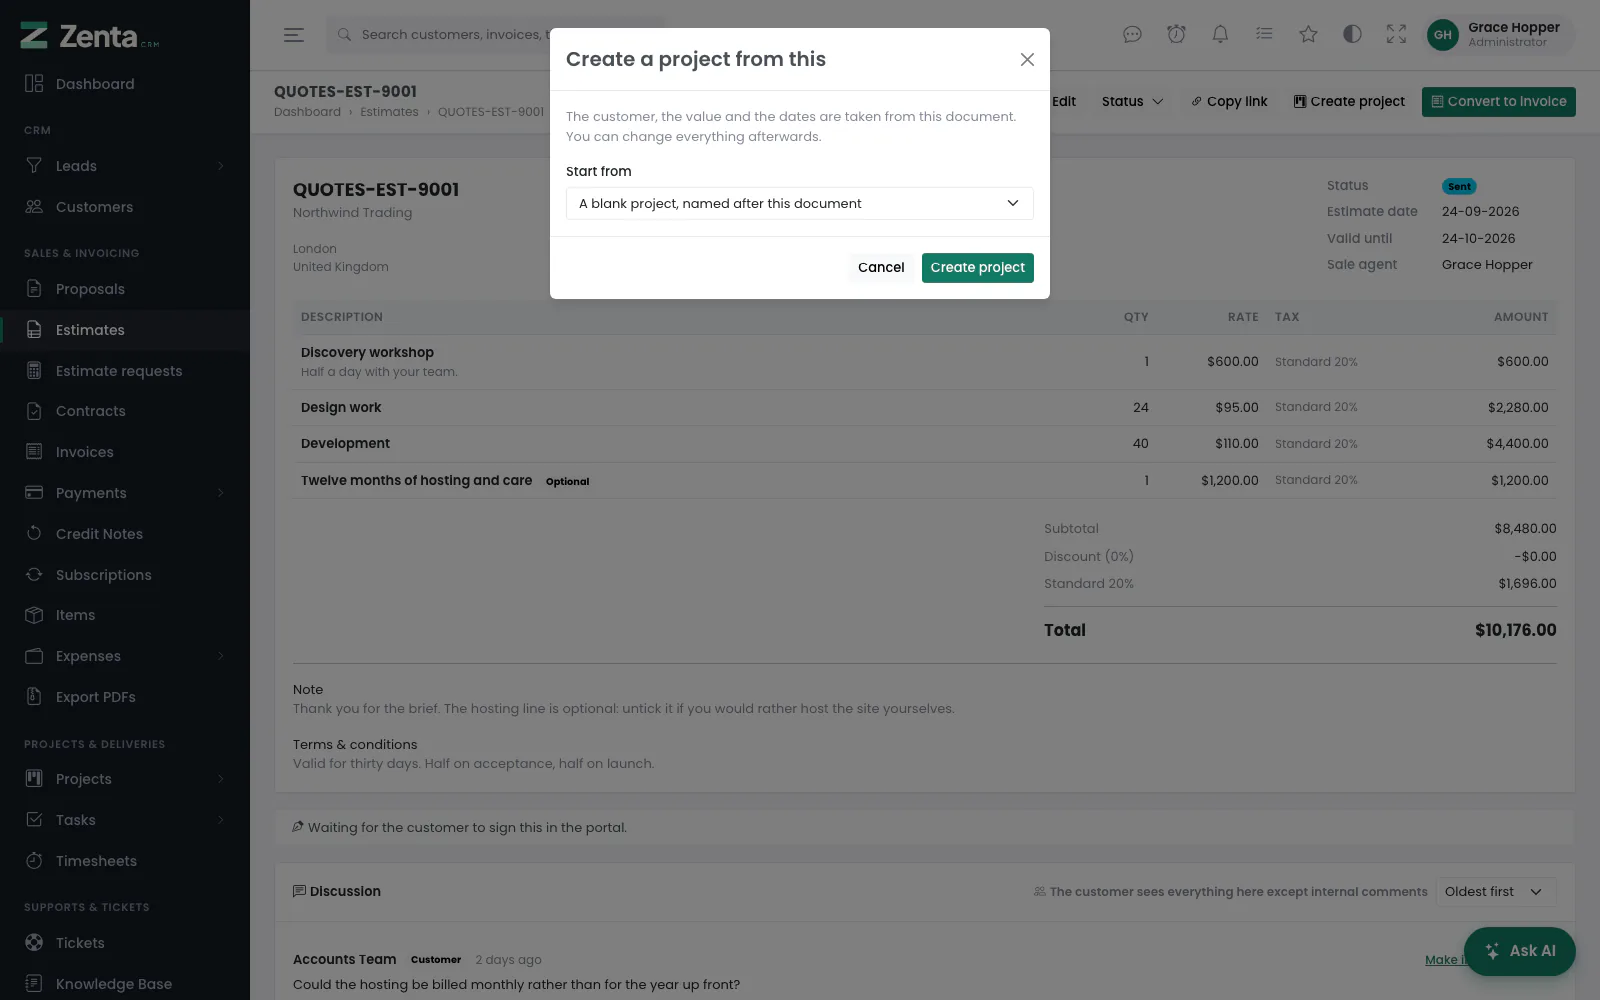Open Estimate requests in the sidebar
Image resolution: width=1600 pixels, height=1000 pixels.
[125, 371]
